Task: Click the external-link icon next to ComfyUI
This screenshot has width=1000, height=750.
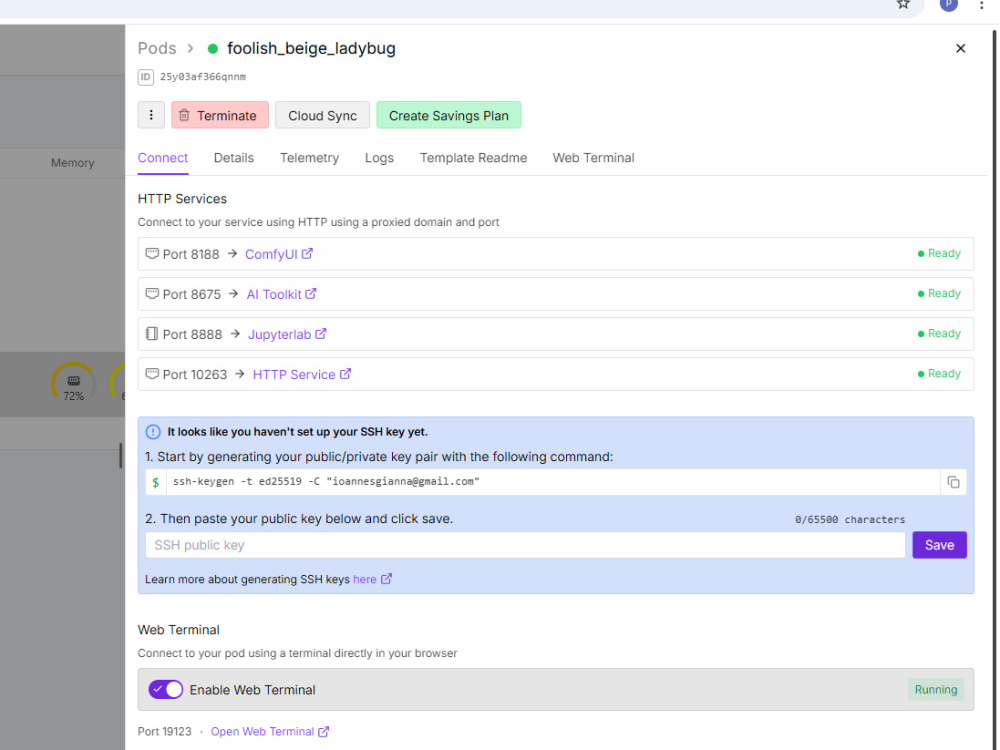Action: (x=307, y=254)
